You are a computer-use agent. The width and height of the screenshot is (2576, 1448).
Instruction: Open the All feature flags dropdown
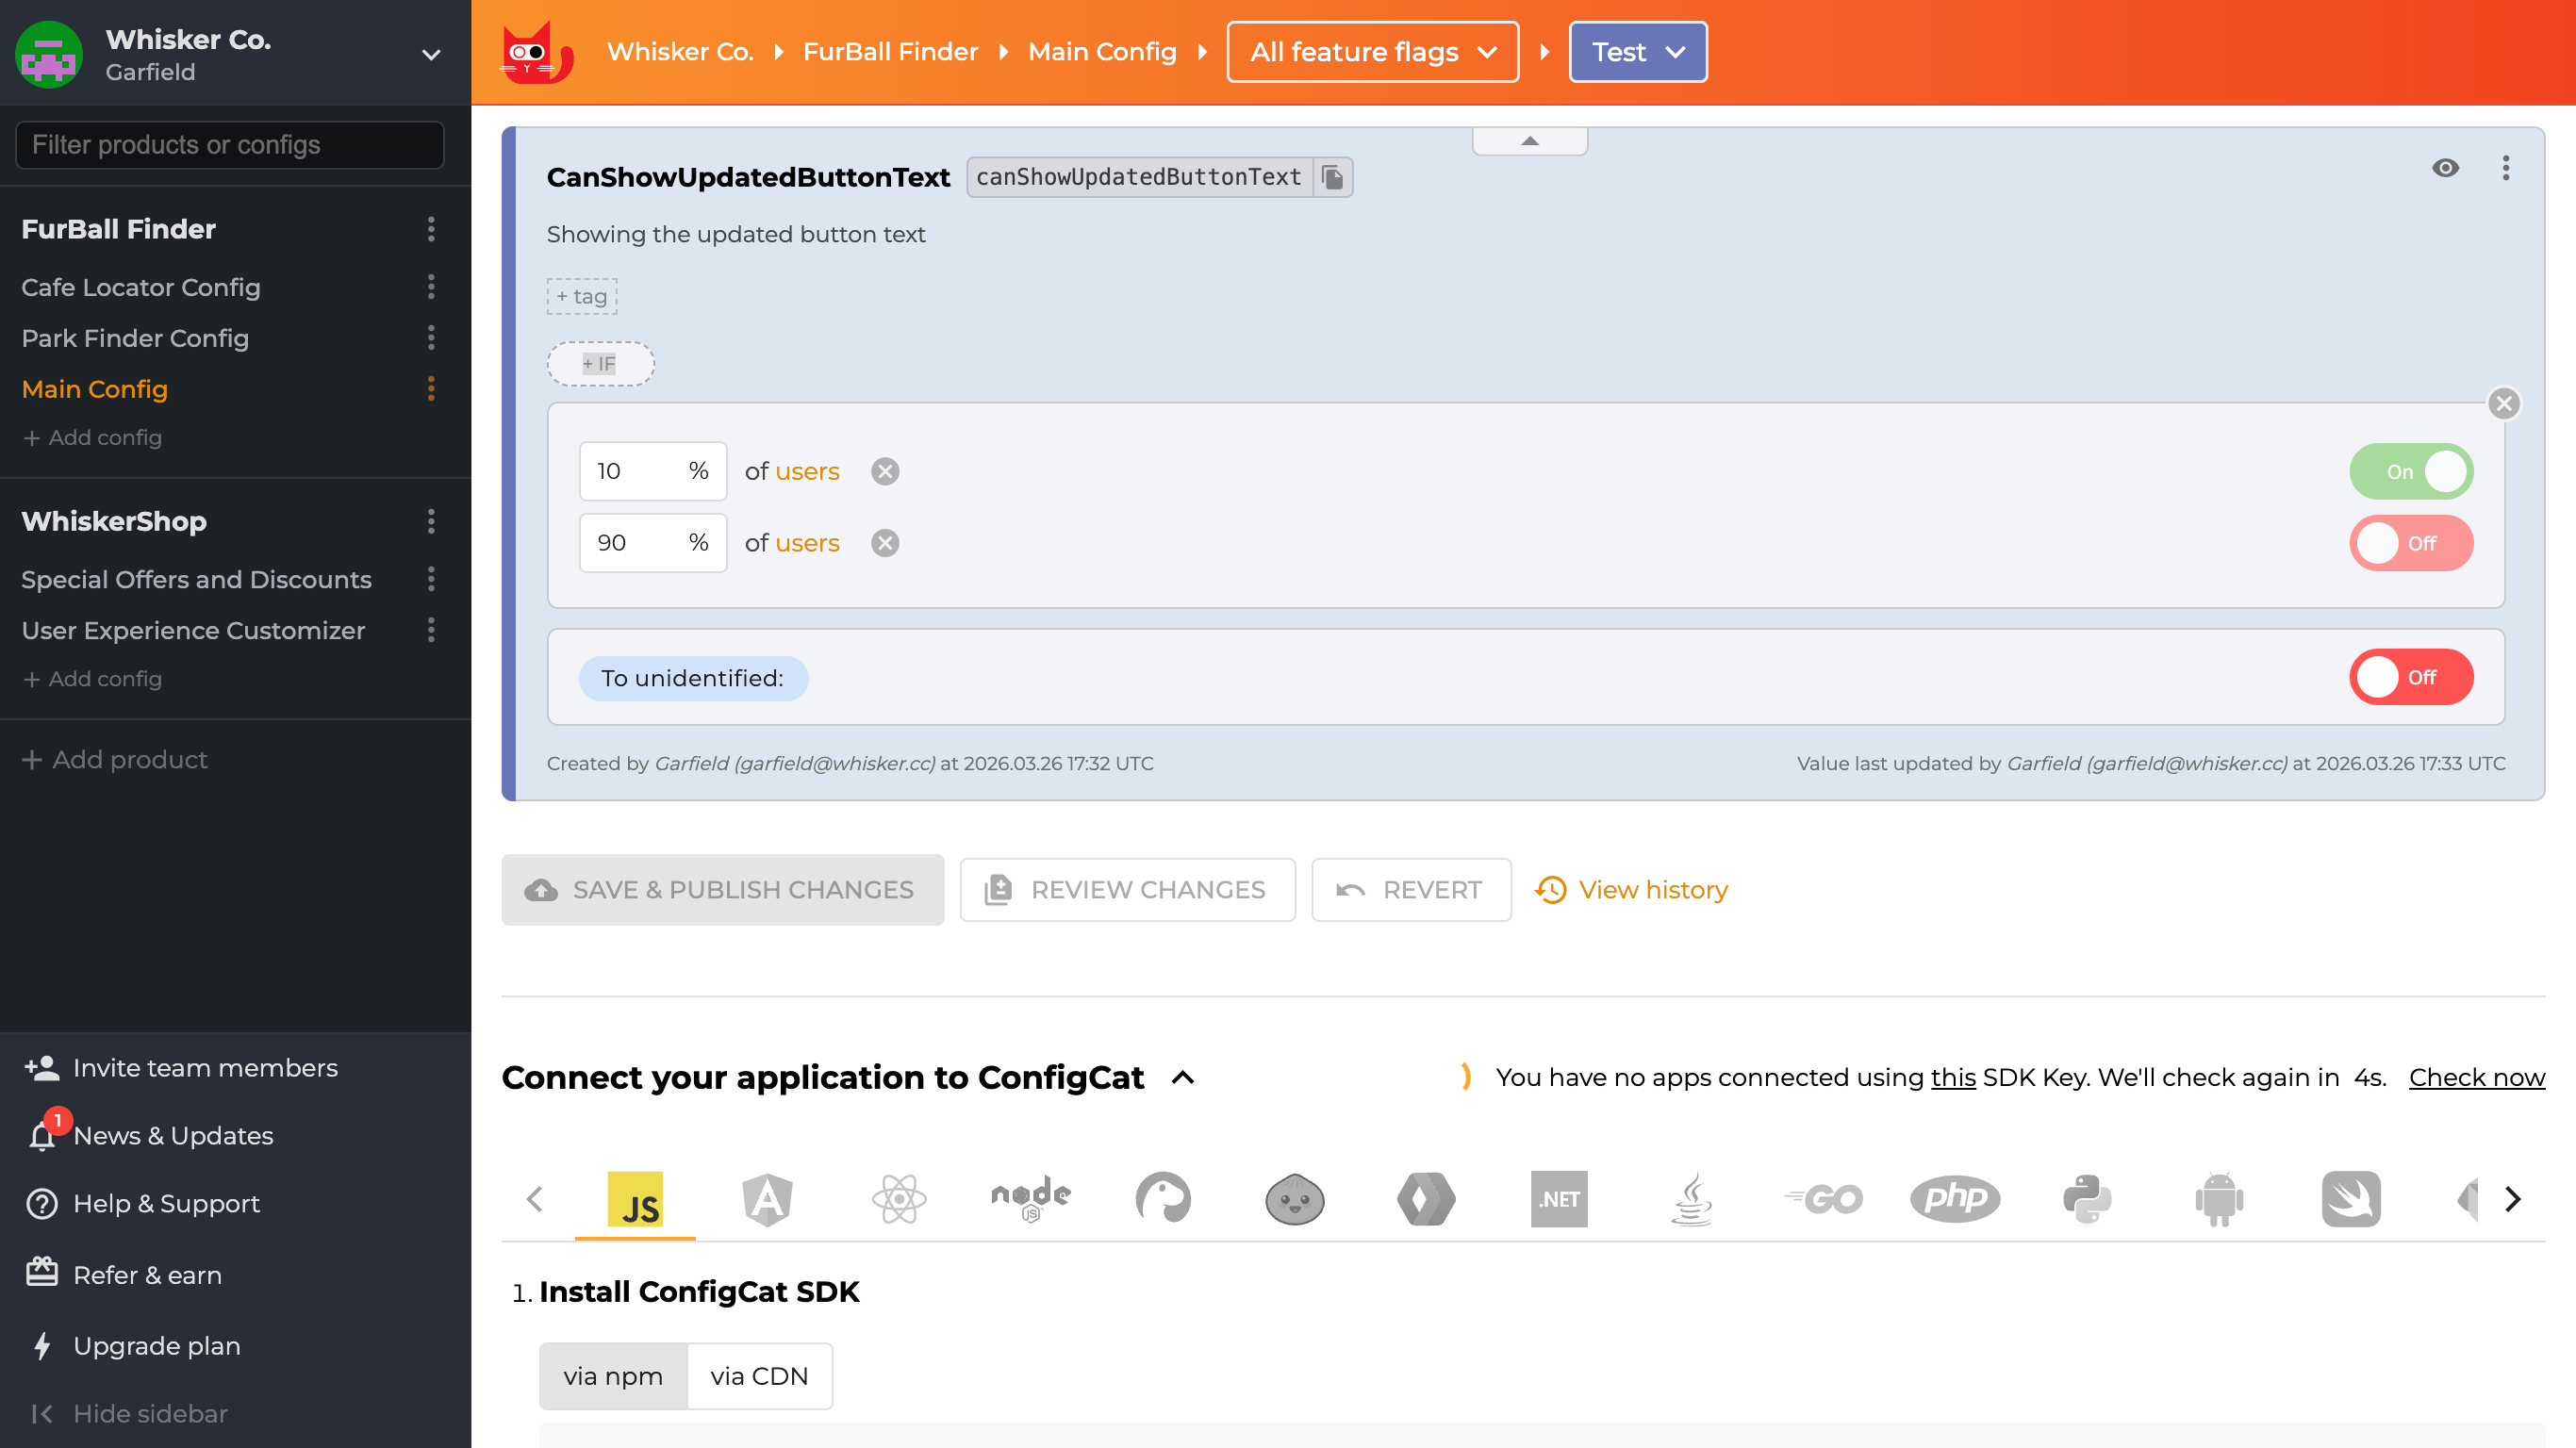click(x=1372, y=52)
